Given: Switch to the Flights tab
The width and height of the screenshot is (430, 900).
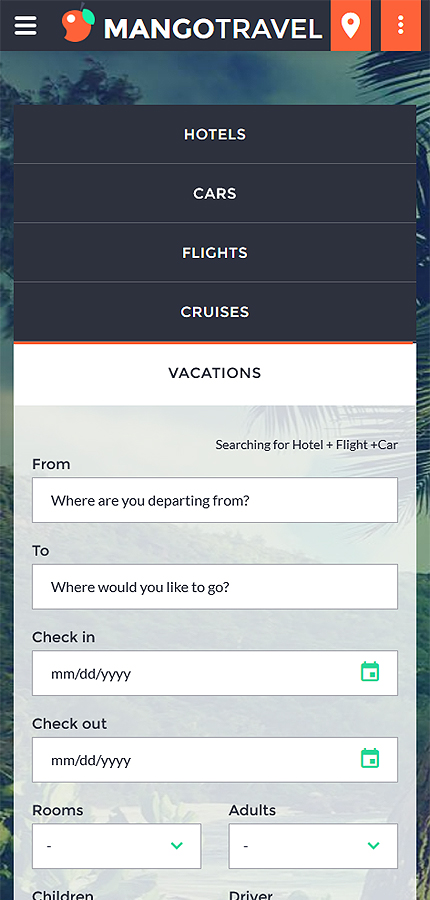Looking at the screenshot, I should (x=215, y=253).
